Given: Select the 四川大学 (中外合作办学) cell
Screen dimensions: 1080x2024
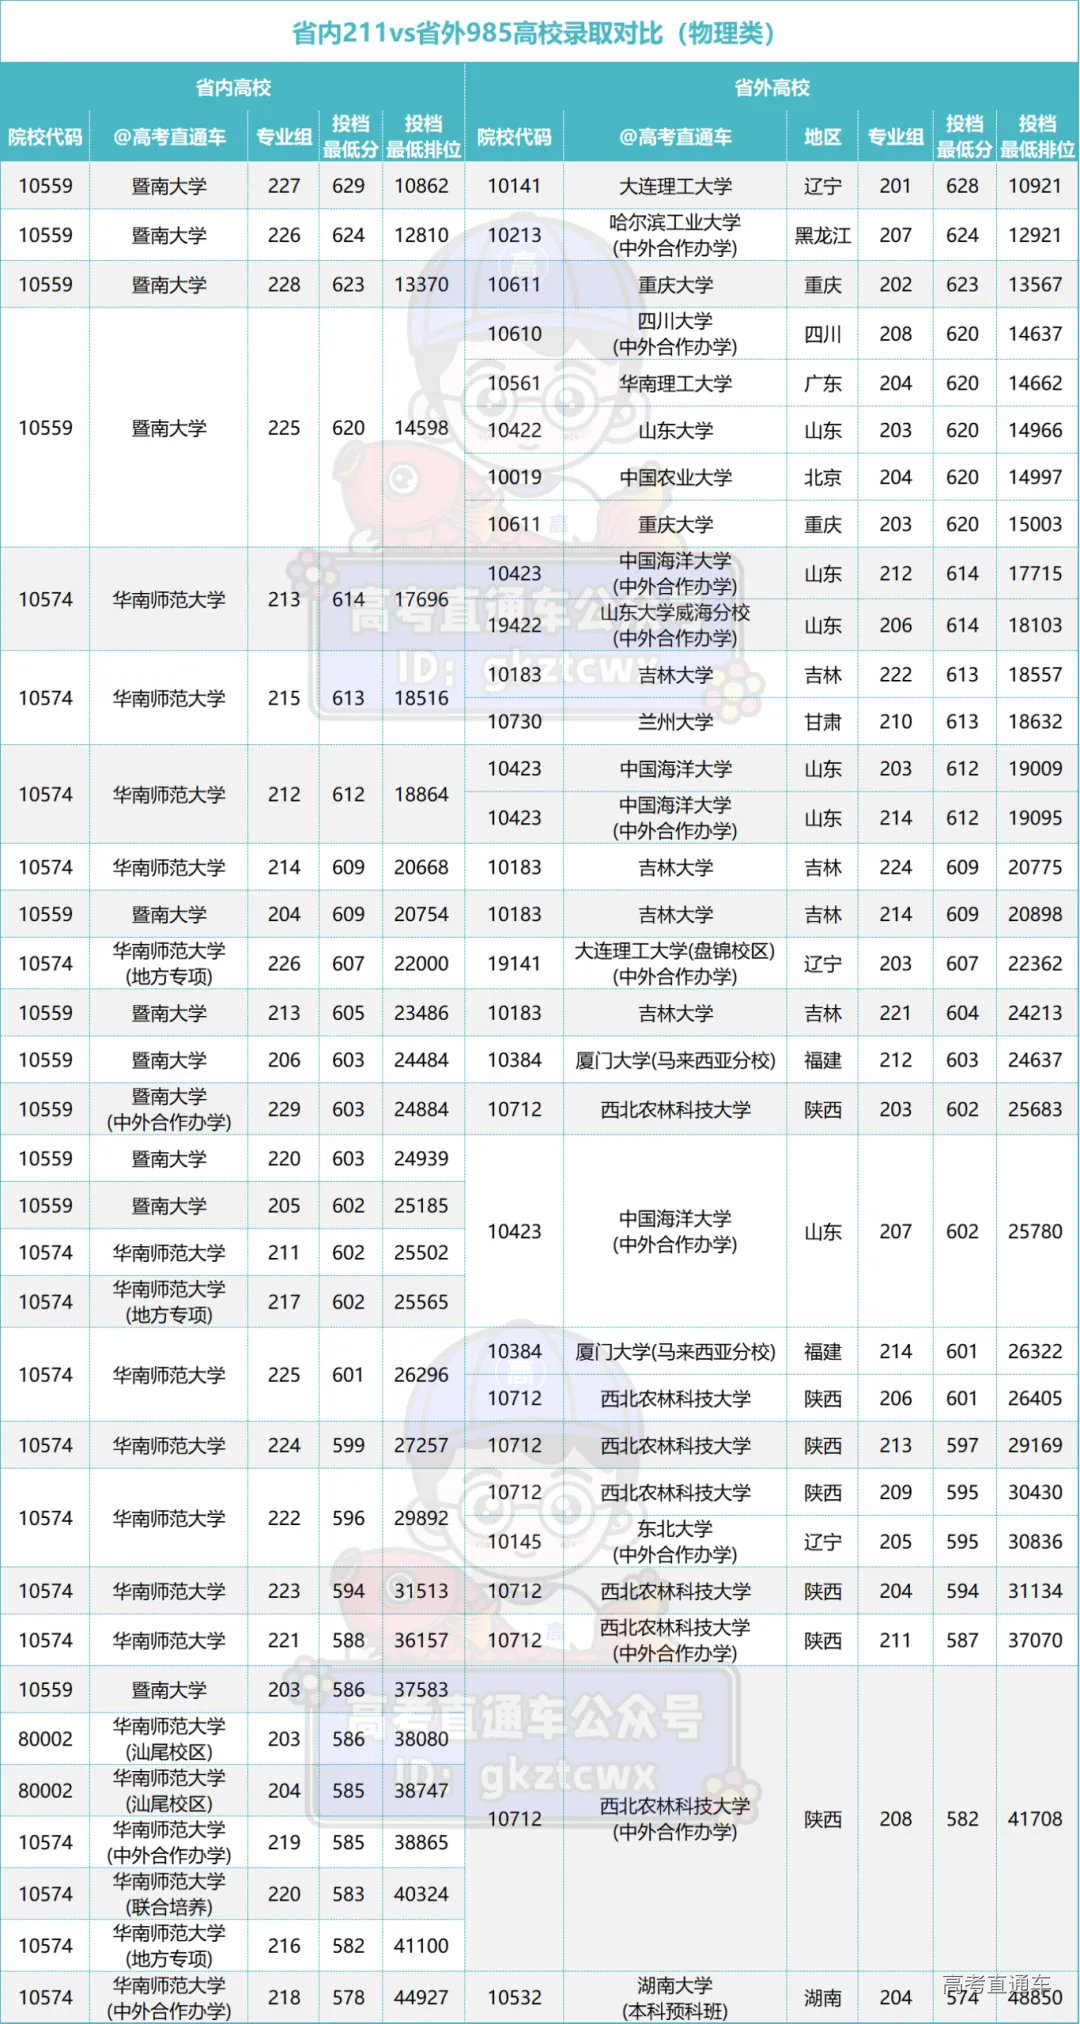Looking at the screenshot, I should [x=675, y=334].
